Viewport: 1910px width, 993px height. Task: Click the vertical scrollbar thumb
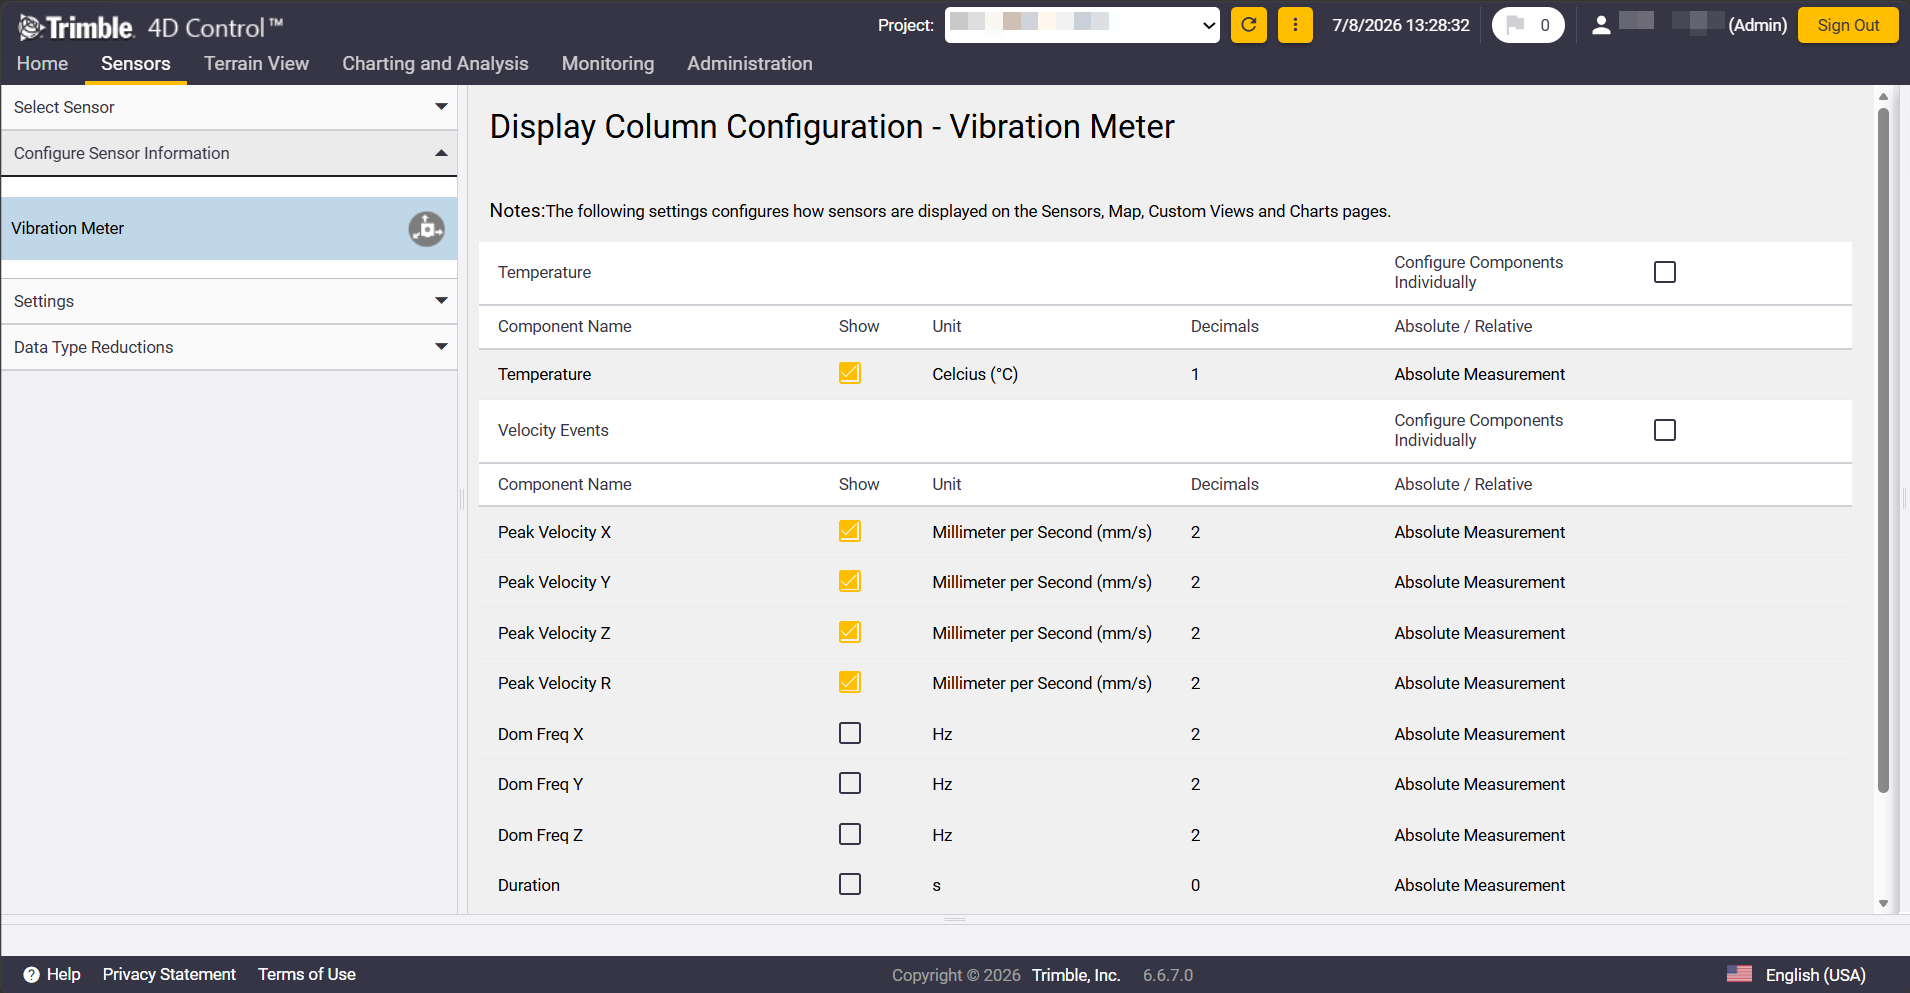(1883, 450)
